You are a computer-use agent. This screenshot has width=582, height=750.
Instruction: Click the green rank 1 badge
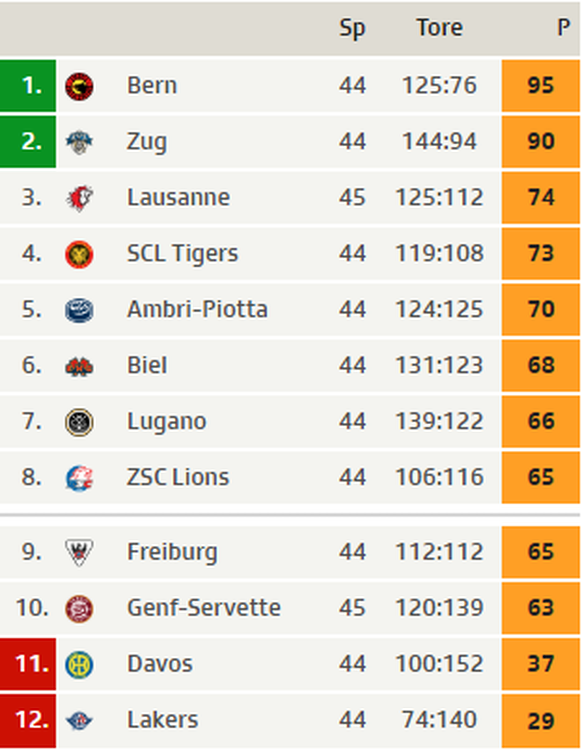click(x=28, y=86)
